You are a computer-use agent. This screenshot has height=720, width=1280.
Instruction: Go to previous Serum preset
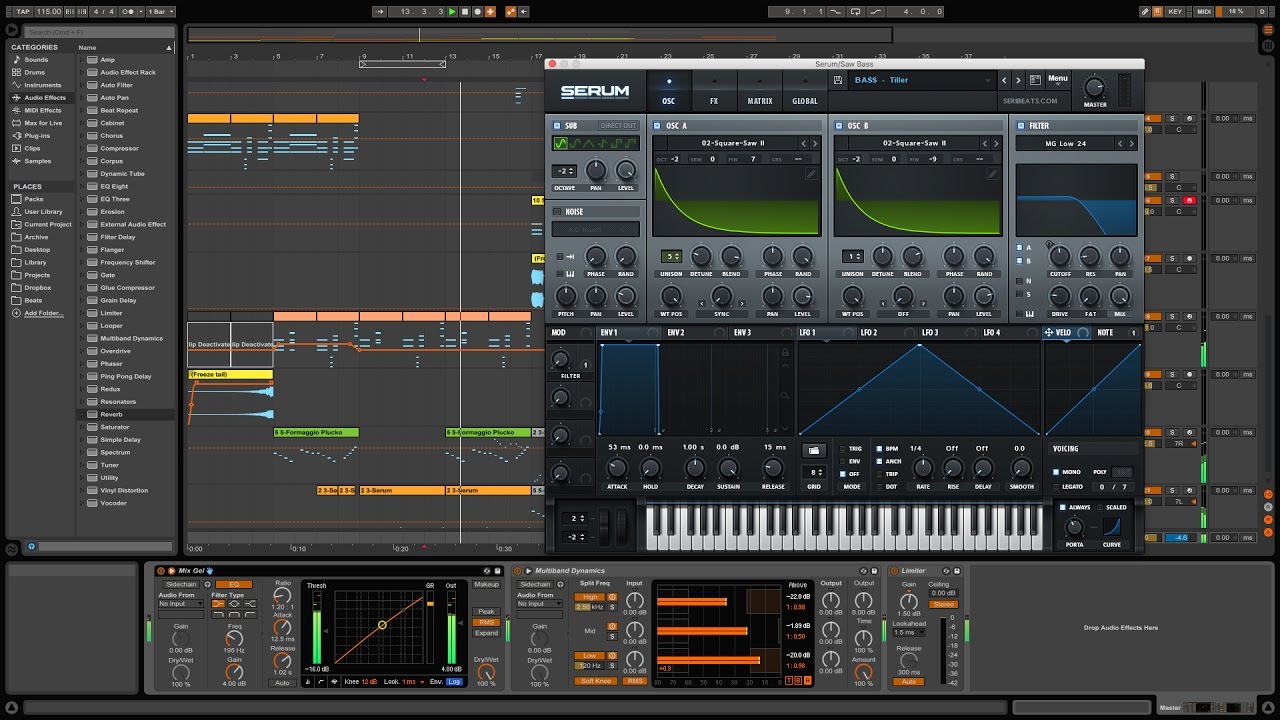1005,80
